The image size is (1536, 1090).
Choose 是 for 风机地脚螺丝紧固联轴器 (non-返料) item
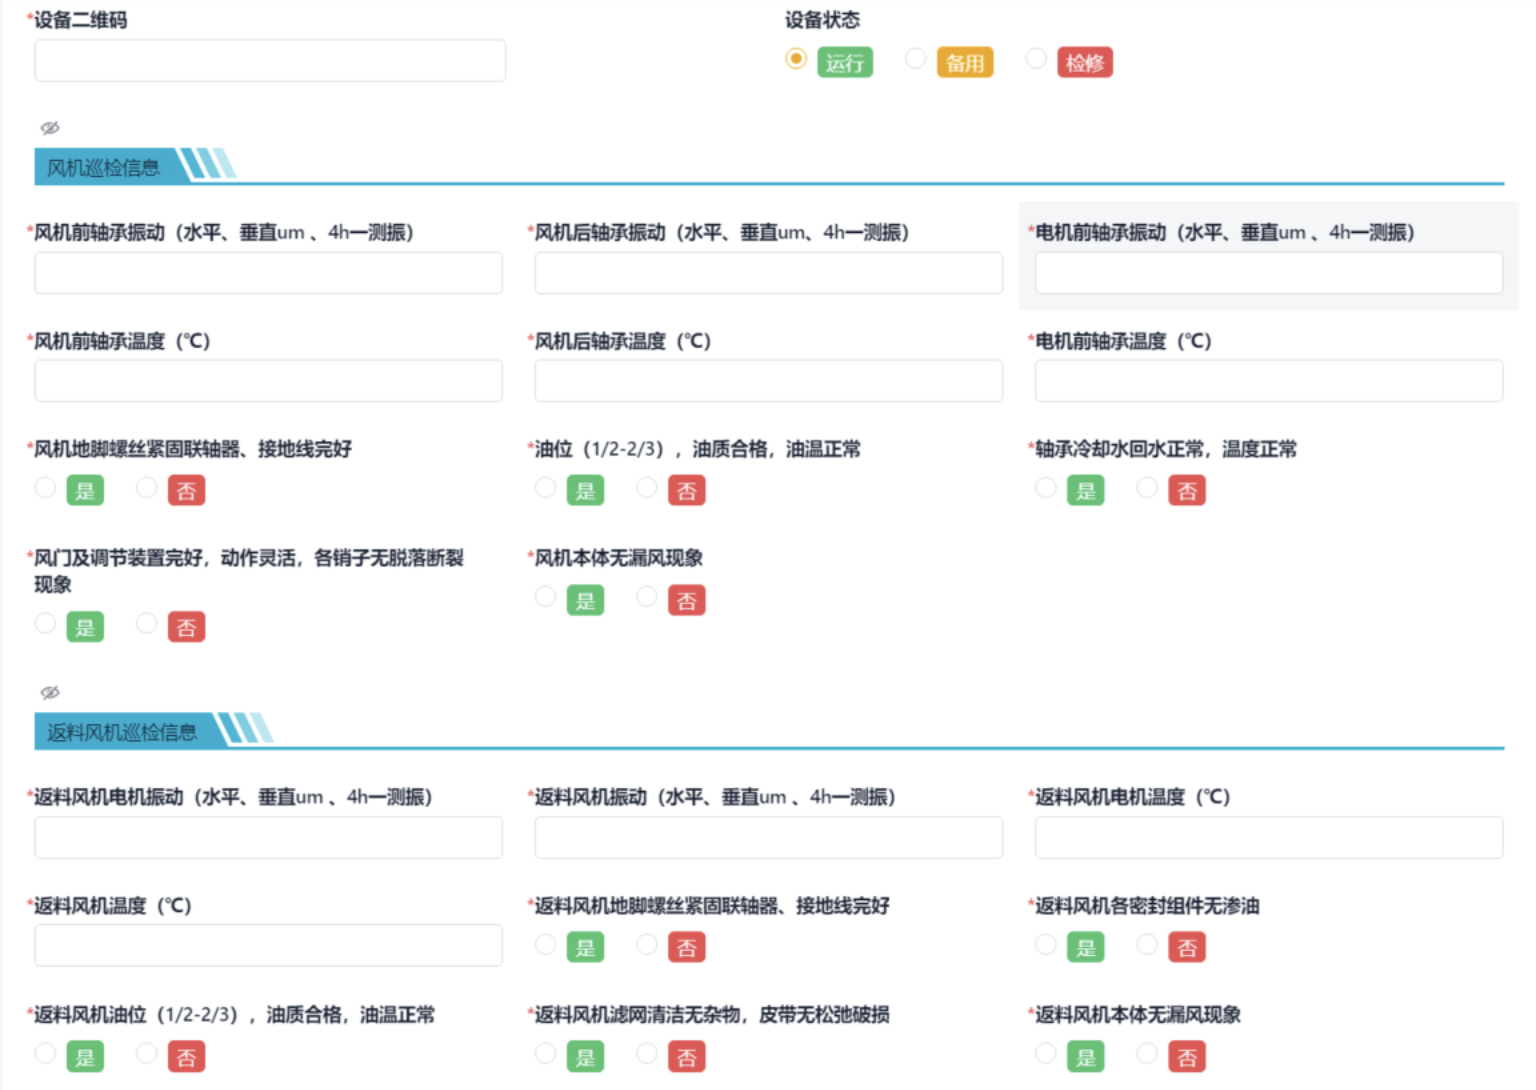click(45, 487)
